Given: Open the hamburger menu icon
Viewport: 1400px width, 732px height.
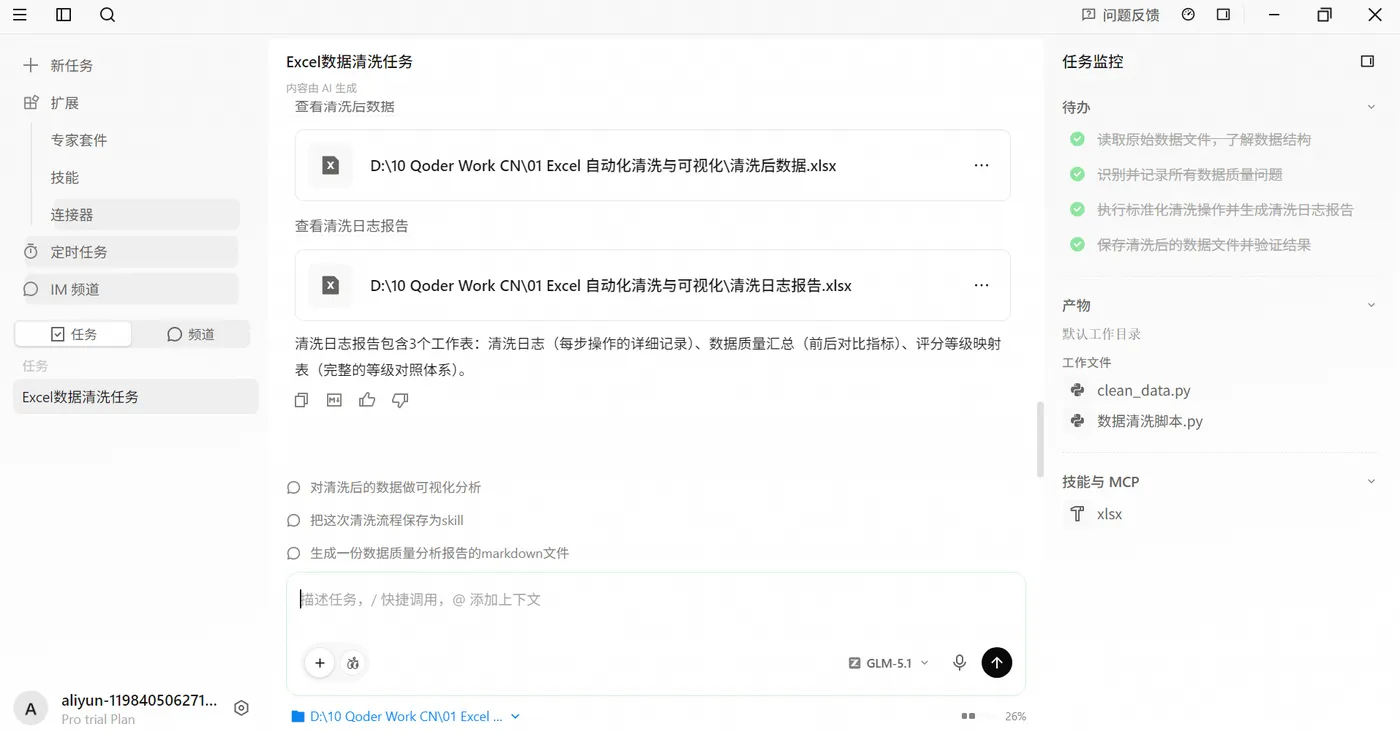Looking at the screenshot, I should point(20,15).
